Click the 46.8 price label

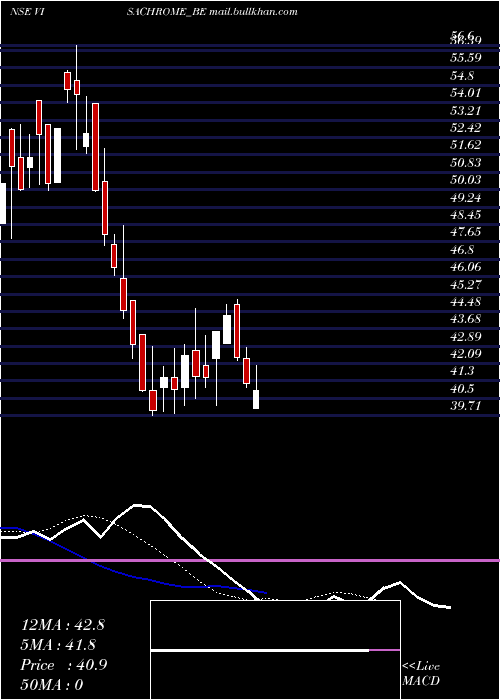[x=462, y=249]
